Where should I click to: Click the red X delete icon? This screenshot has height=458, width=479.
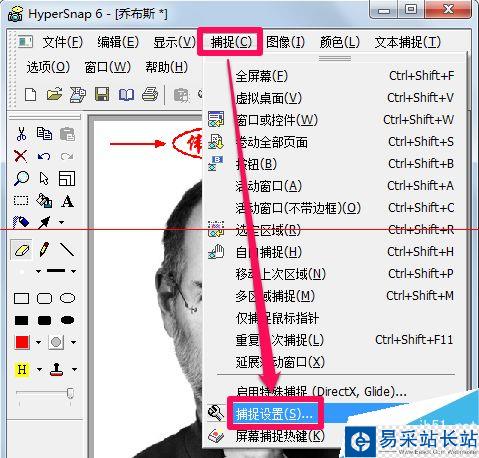[21, 156]
